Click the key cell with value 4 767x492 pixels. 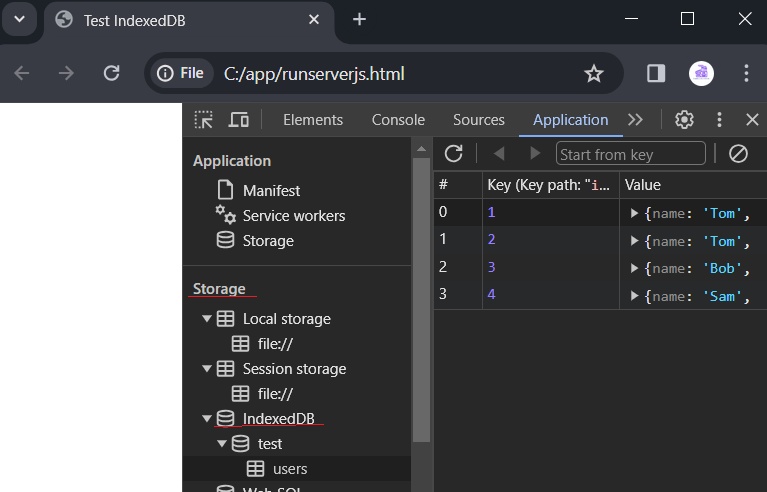tap(551, 294)
